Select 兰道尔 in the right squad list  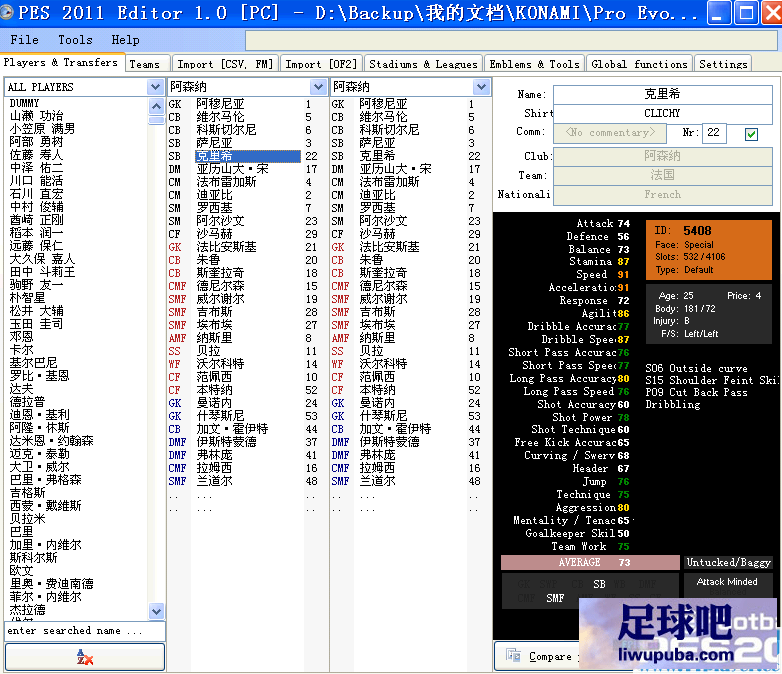(x=378, y=481)
